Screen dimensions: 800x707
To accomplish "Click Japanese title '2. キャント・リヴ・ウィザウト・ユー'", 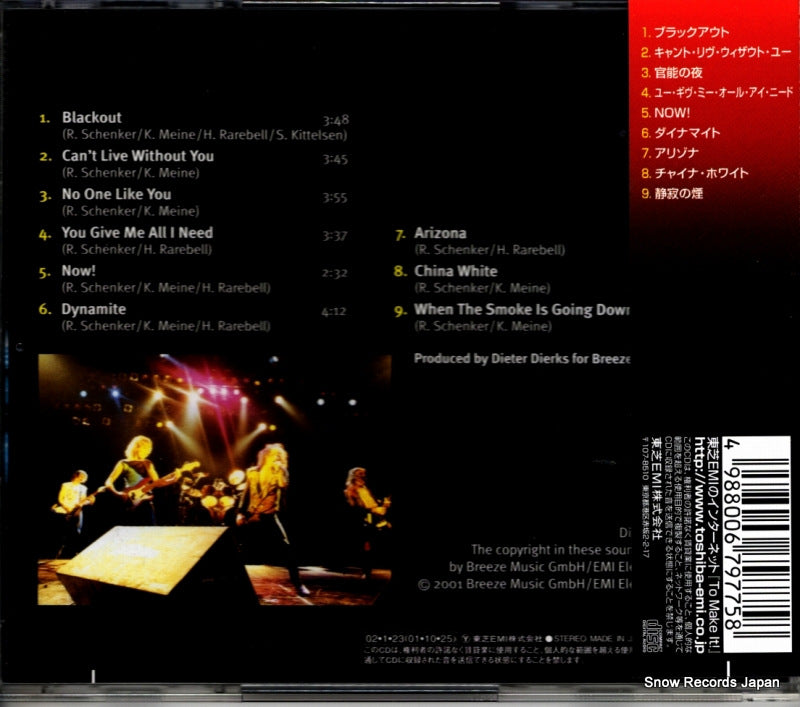I will pyautogui.click(x=716, y=53).
